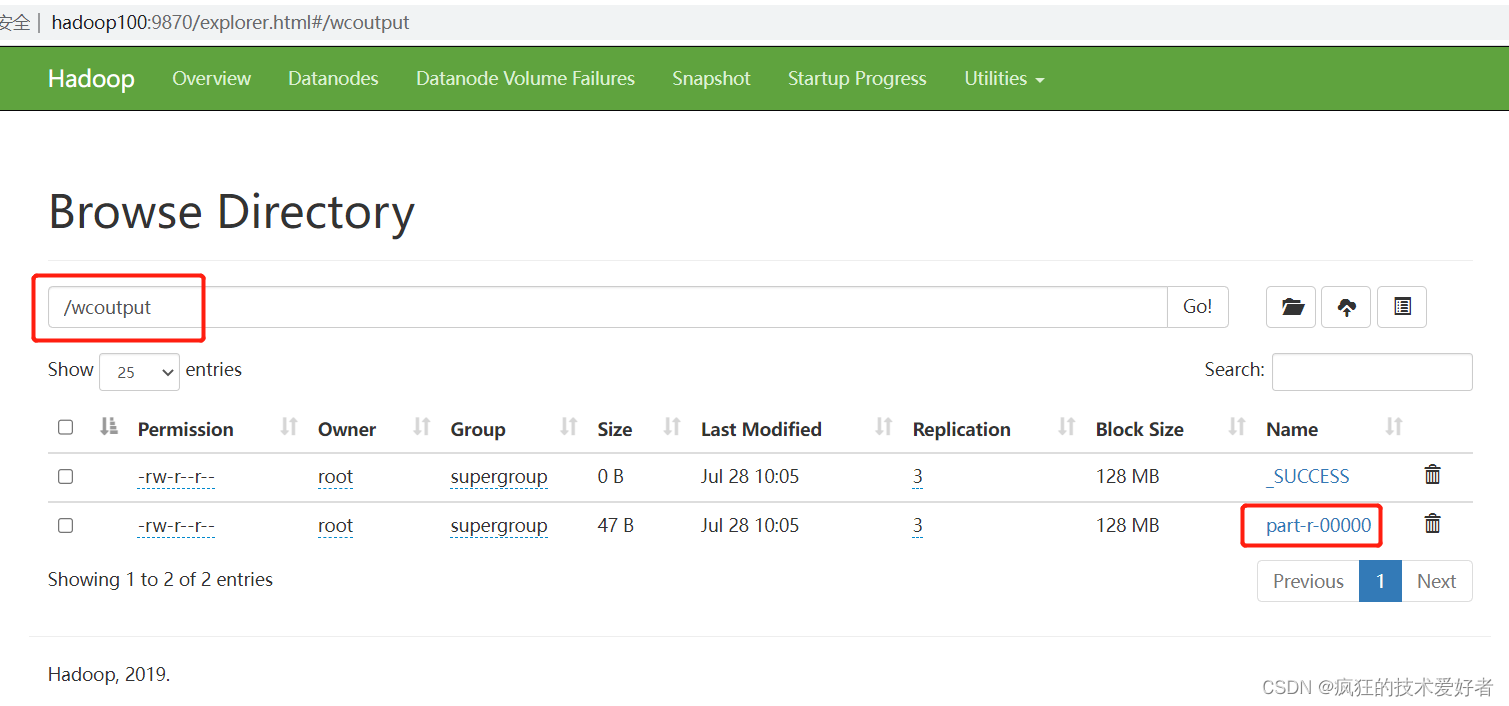Click the table Search input field
The height and width of the screenshot is (706, 1509).
(1371, 371)
